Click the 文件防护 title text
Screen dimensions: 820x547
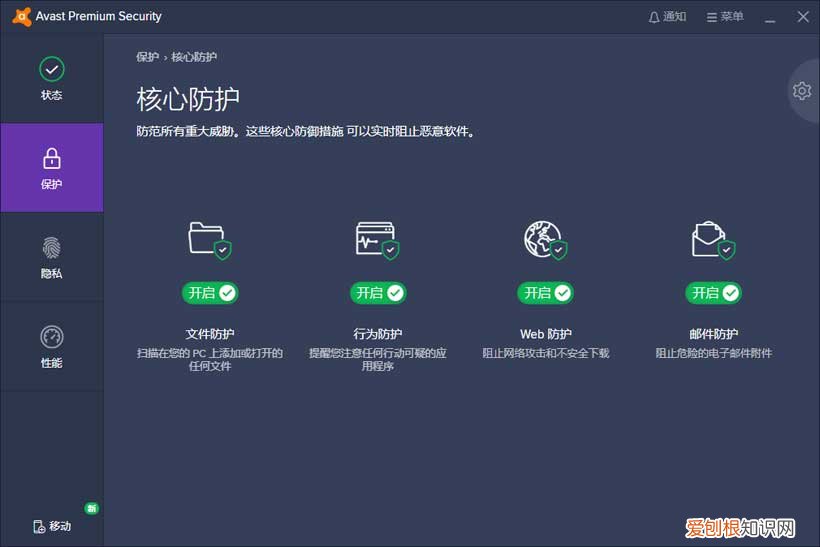pos(210,334)
